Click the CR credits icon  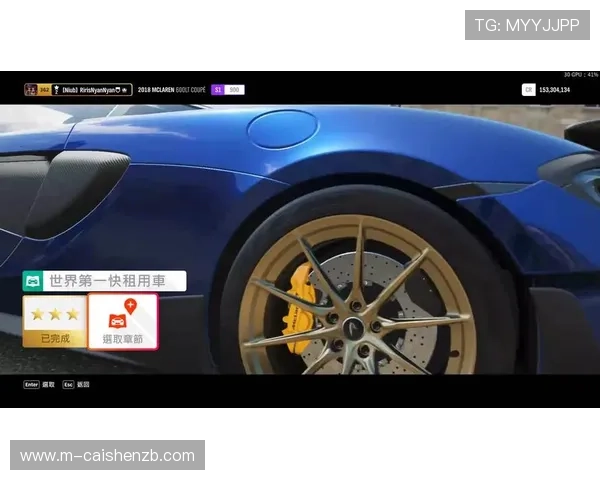528,90
